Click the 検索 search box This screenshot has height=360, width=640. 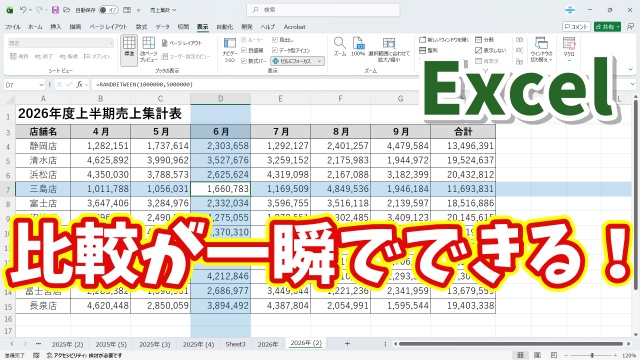pos(323,10)
